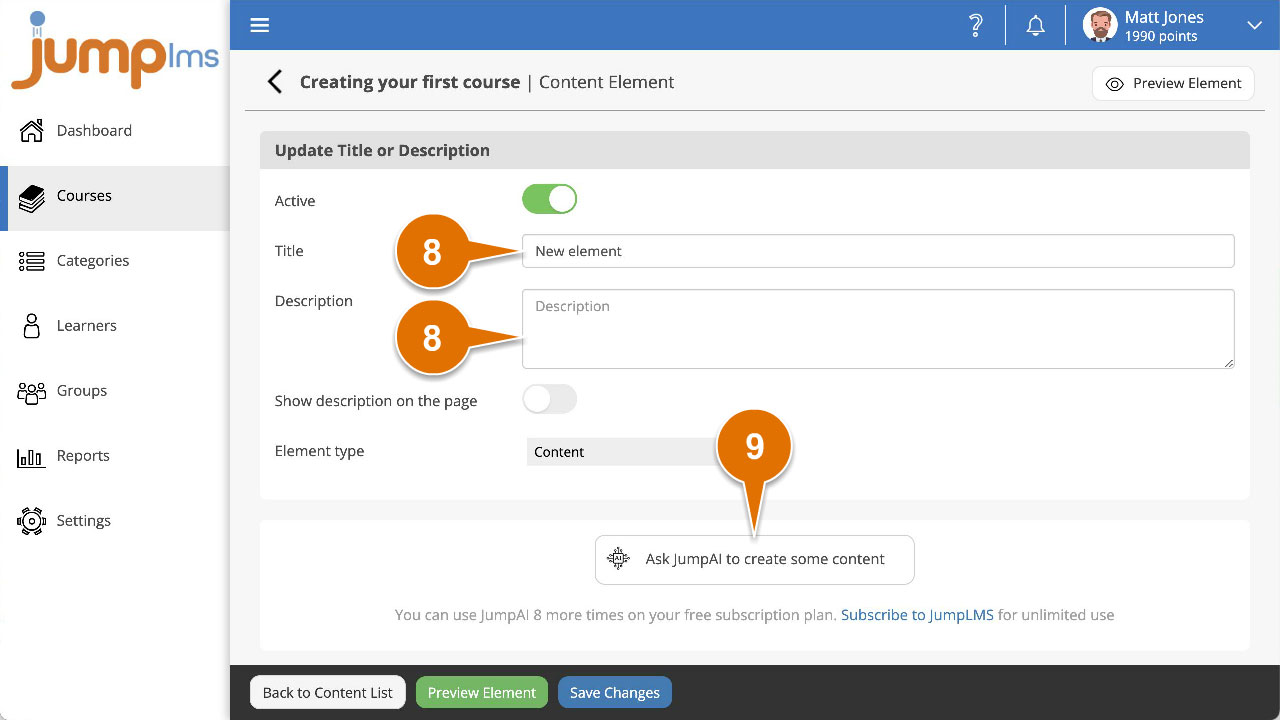Open the hamburger navigation menu
Image resolution: width=1280 pixels, height=720 pixels.
tap(259, 25)
